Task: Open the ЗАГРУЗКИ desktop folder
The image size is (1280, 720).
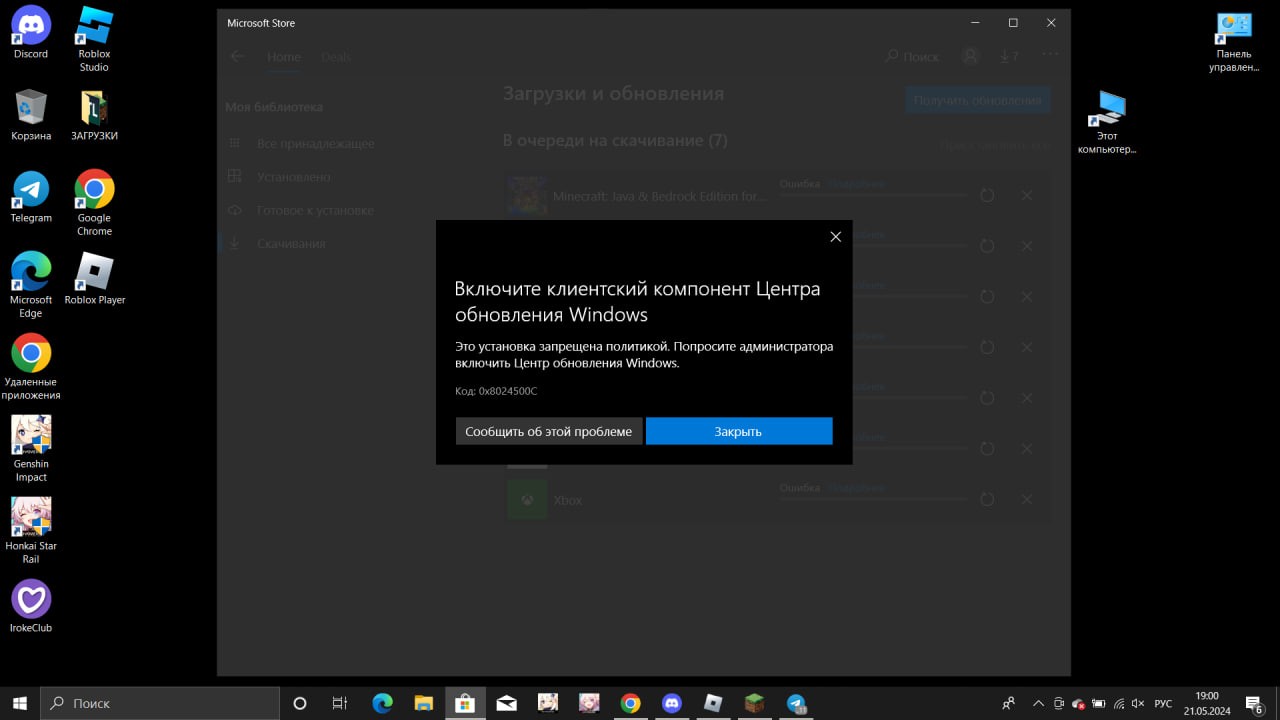Action: 94,114
